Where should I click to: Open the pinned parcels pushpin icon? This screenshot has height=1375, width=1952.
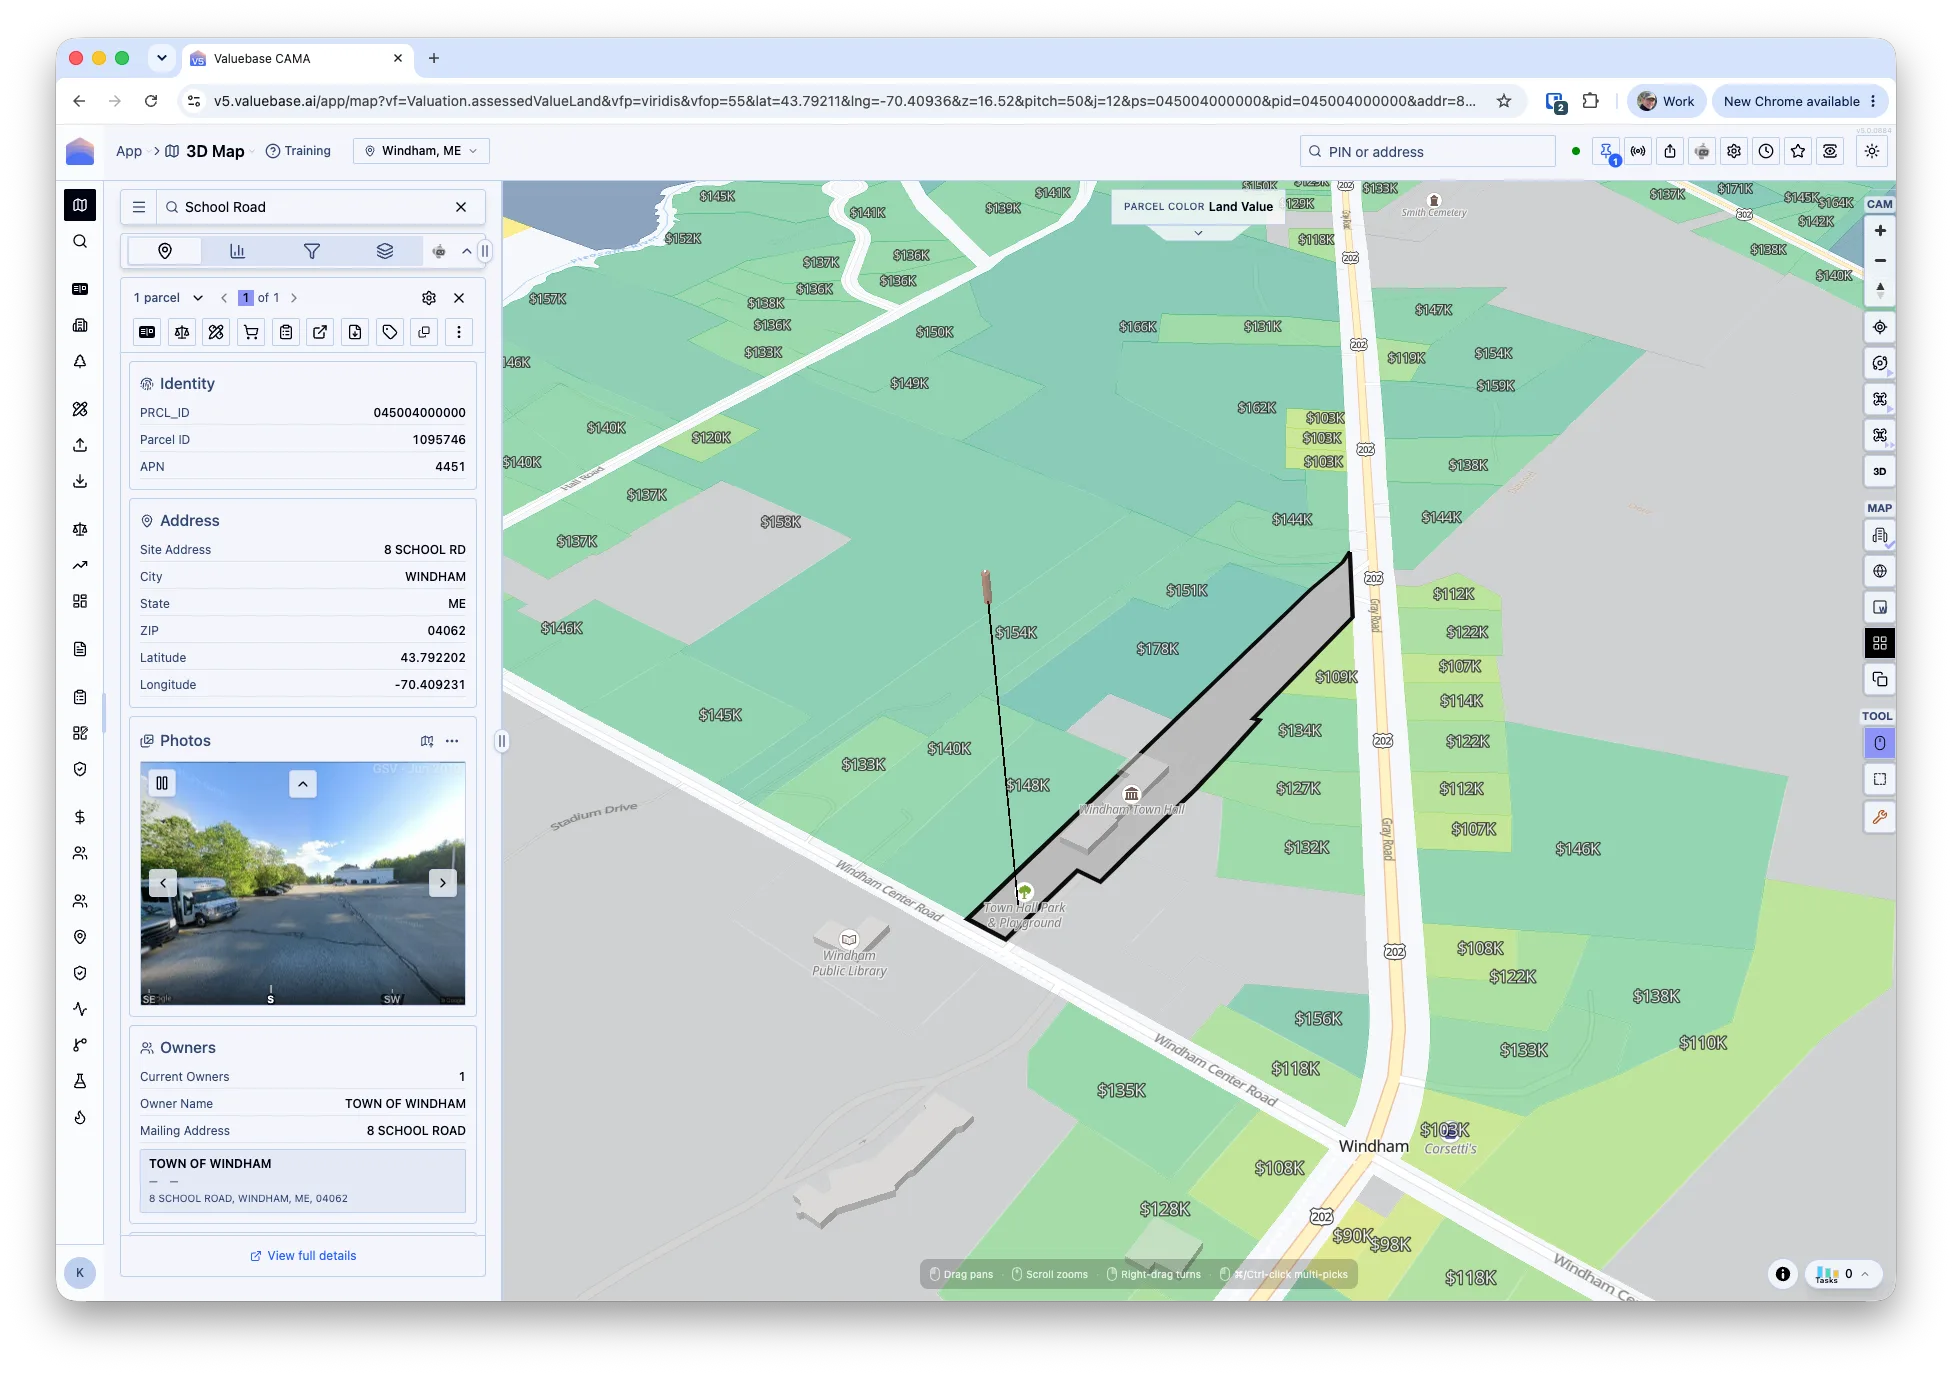point(1606,152)
